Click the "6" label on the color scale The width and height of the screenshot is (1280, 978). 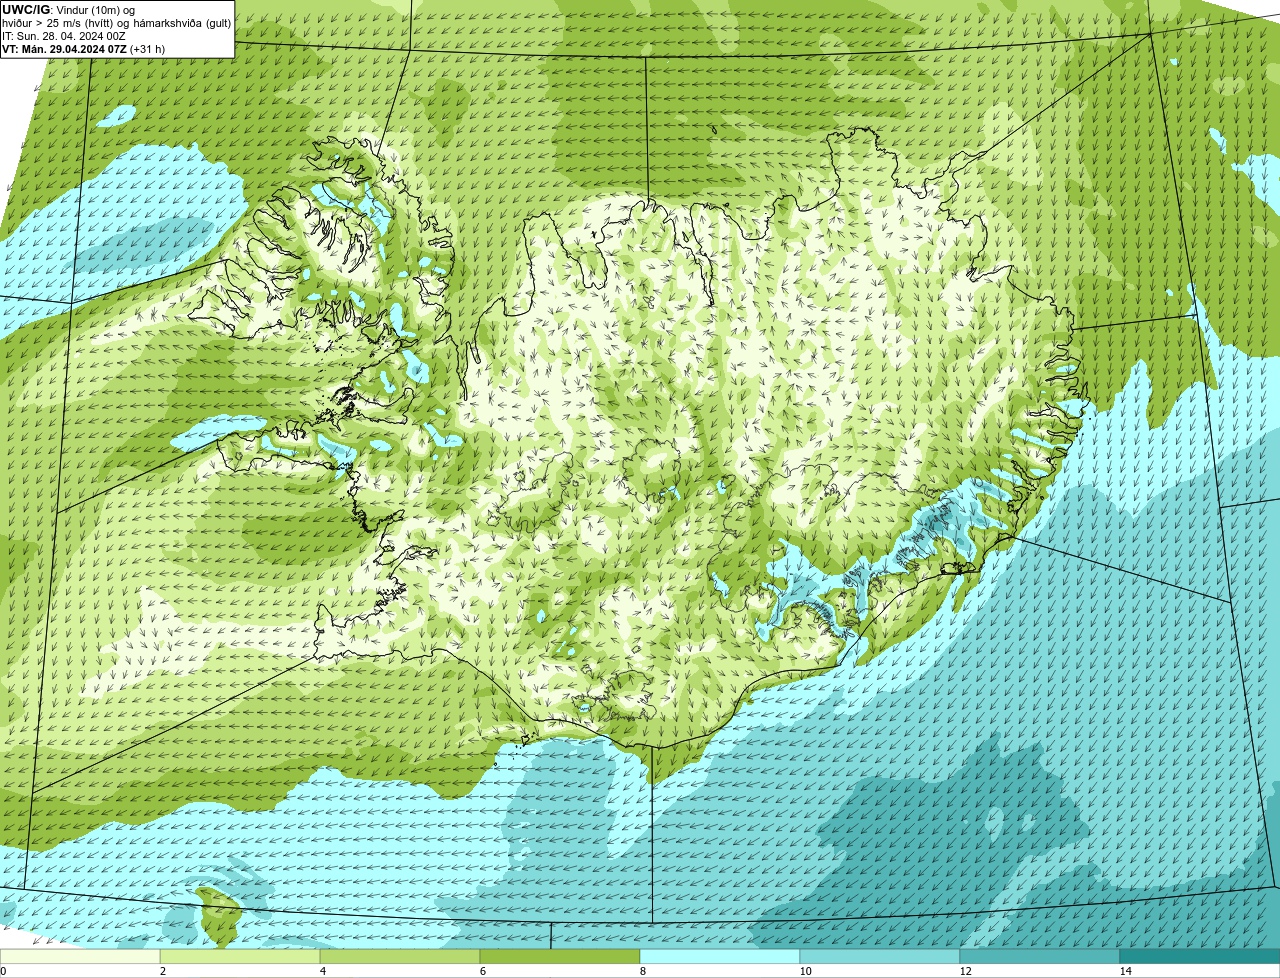(x=482, y=971)
